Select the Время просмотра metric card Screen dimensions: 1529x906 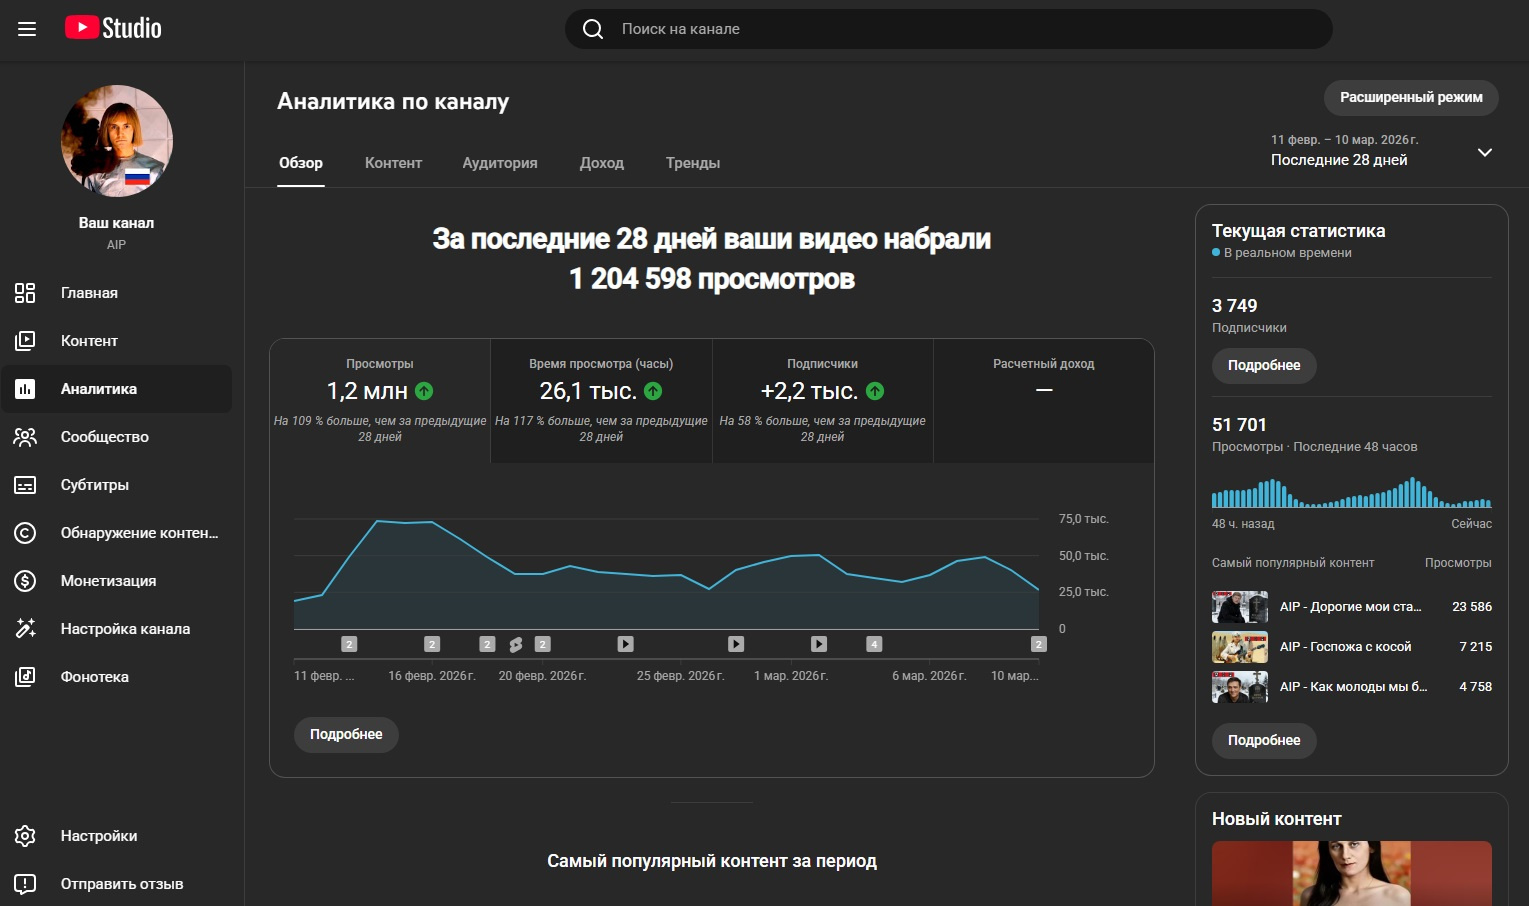pyautogui.click(x=601, y=401)
